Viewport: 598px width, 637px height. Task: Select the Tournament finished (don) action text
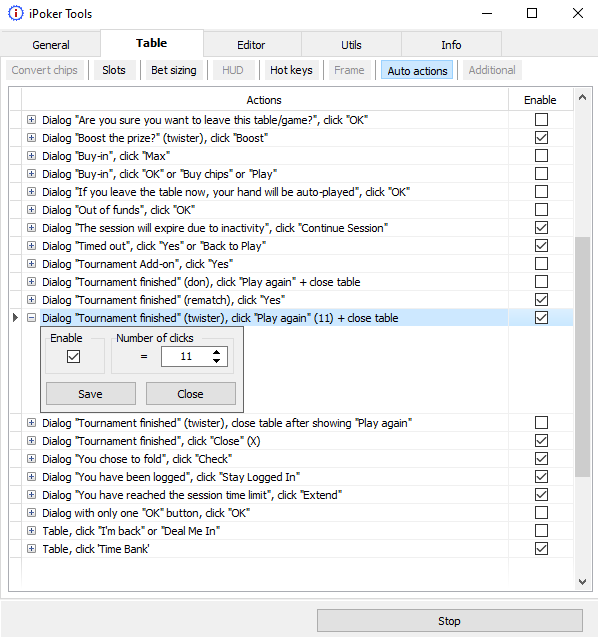coord(201,282)
